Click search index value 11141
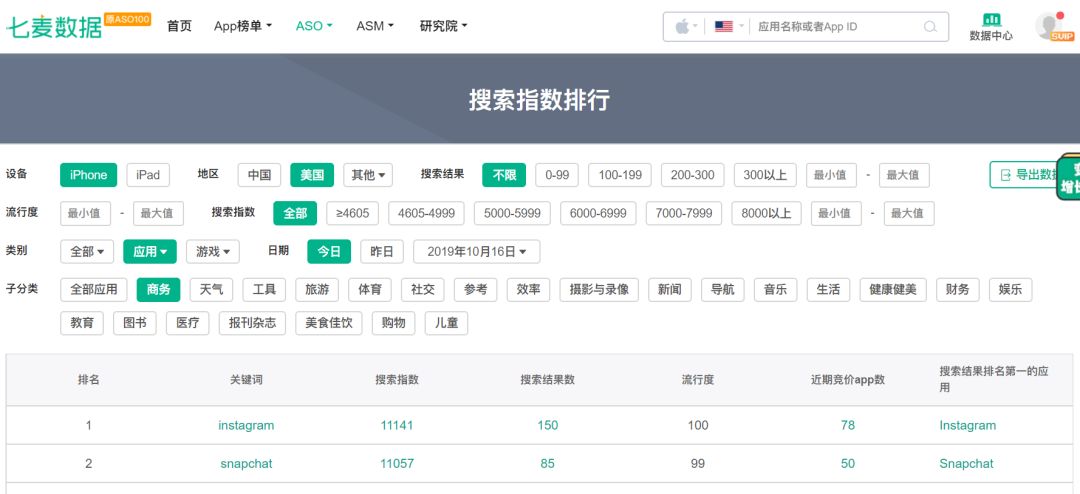The height and width of the screenshot is (494, 1080). click(397, 425)
